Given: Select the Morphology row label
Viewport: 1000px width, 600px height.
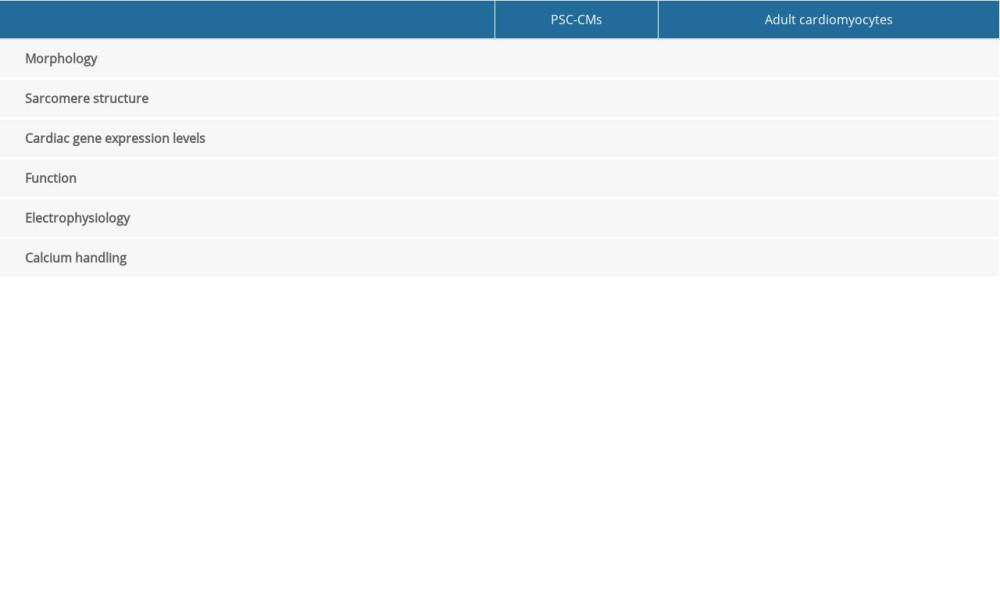Looking at the screenshot, I should (61, 59).
